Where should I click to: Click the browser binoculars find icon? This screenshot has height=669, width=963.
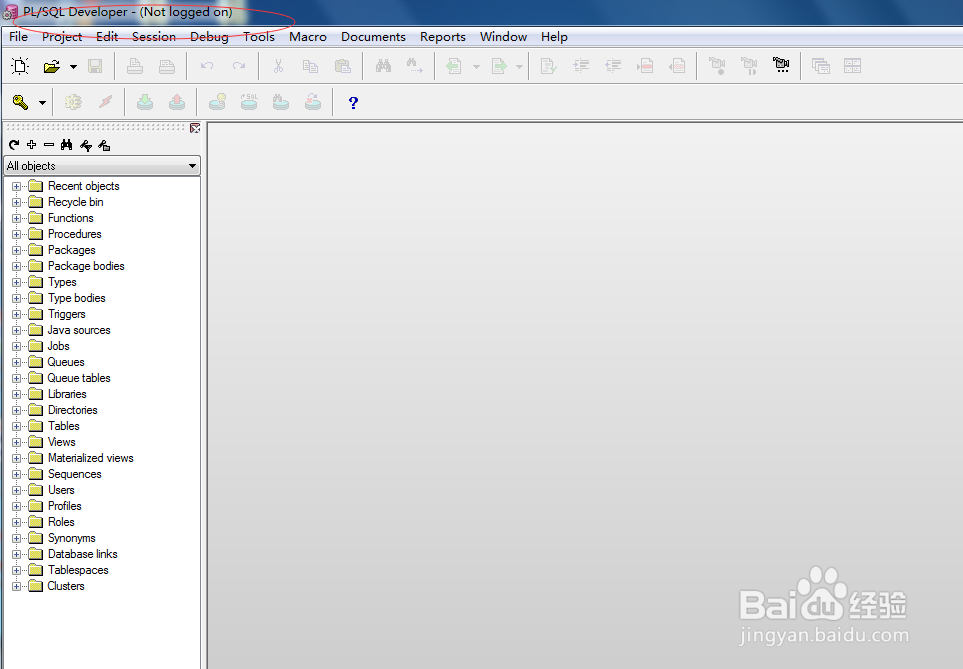coord(66,145)
